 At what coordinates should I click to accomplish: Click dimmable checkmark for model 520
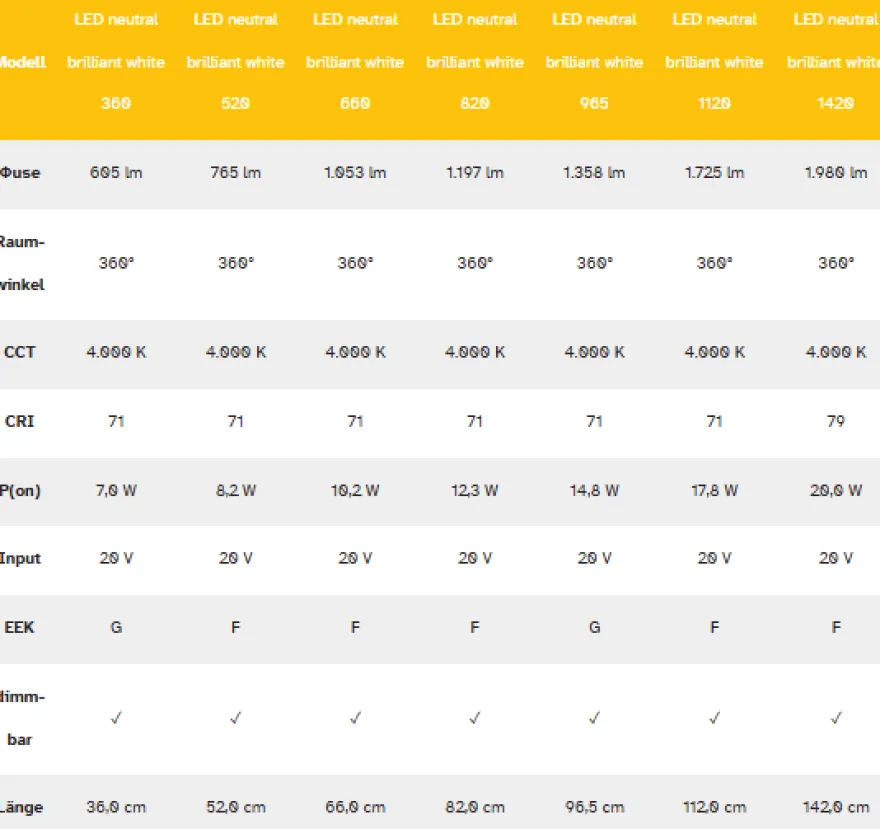pos(236,718)
